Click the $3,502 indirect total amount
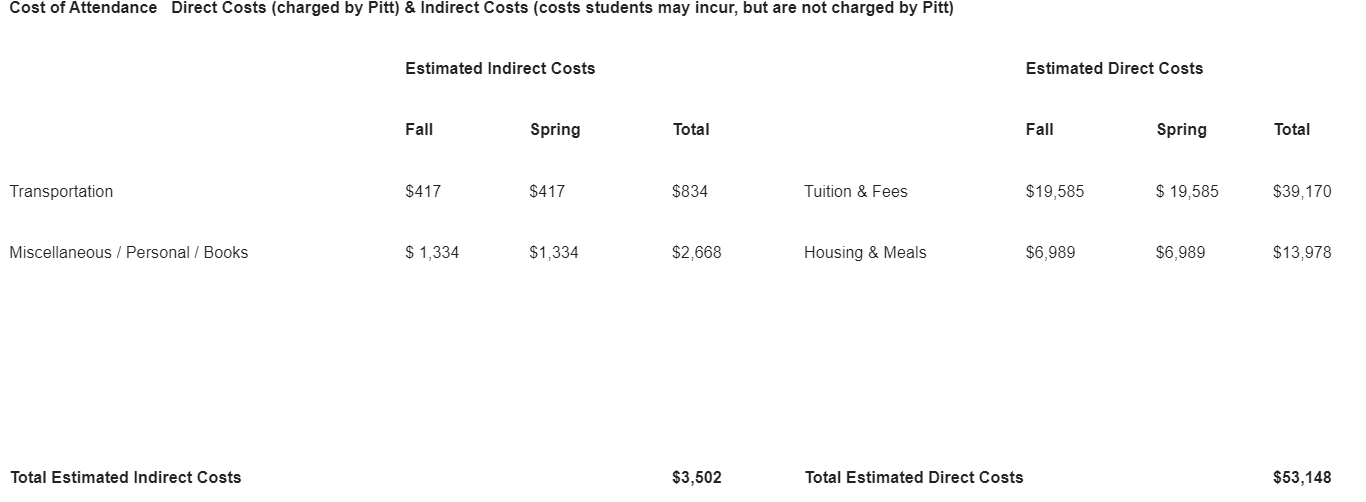Screen dimensions: 1366x502 pyautogui.click(x=696, y=477)
